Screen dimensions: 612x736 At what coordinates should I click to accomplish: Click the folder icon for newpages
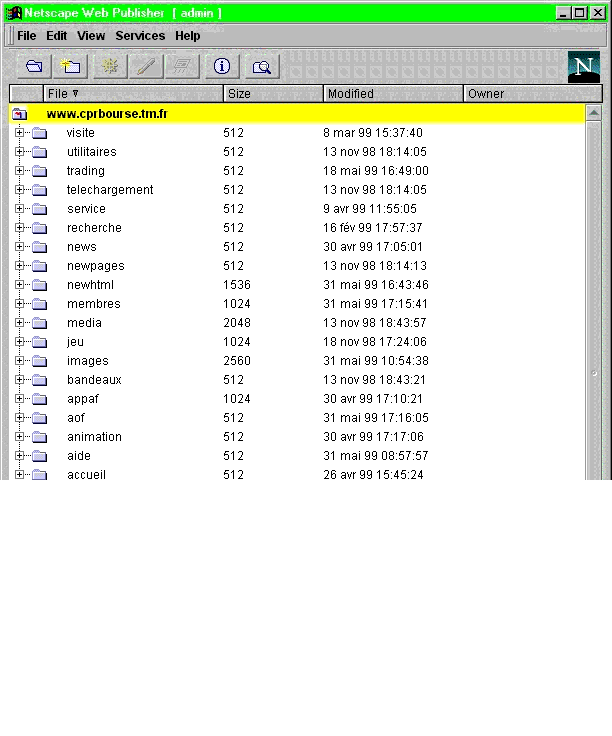pos(39,266)
